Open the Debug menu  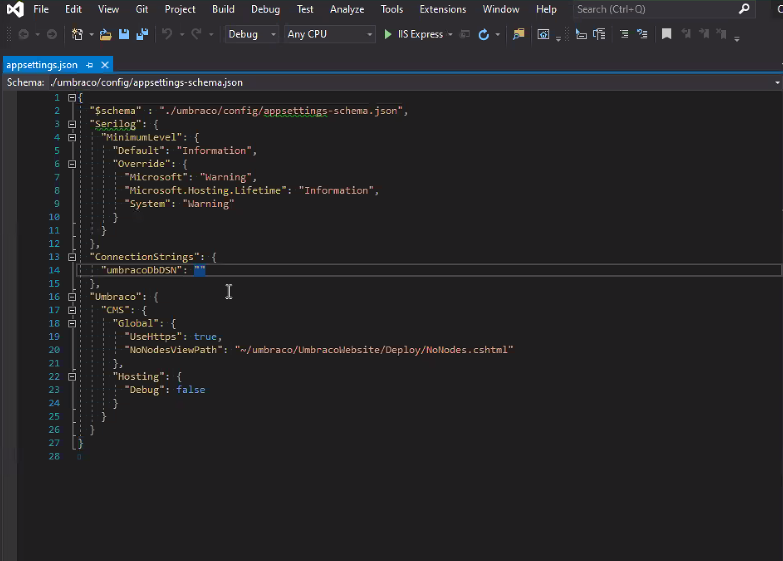[266, 9]
